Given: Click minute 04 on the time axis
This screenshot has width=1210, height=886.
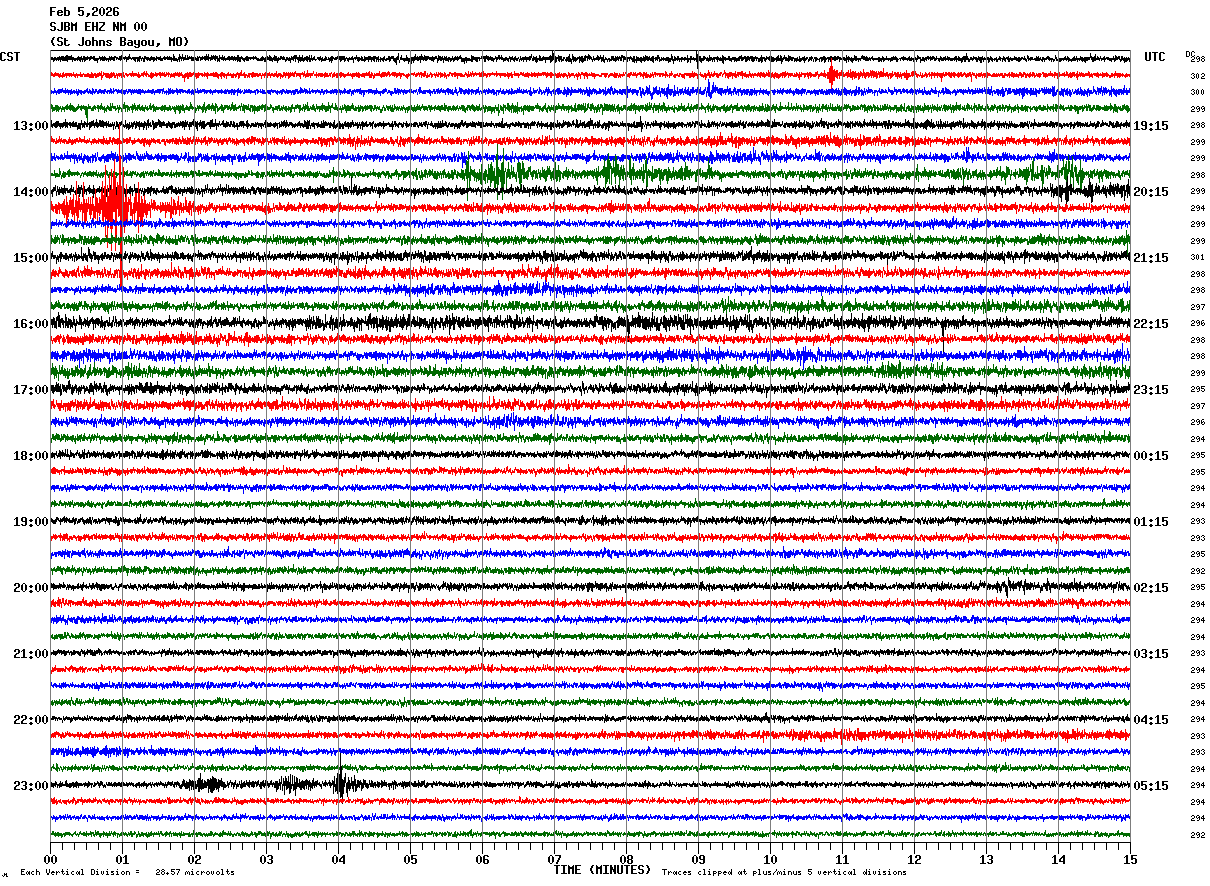Looking at the screenshot, I should tap(338, 859).
